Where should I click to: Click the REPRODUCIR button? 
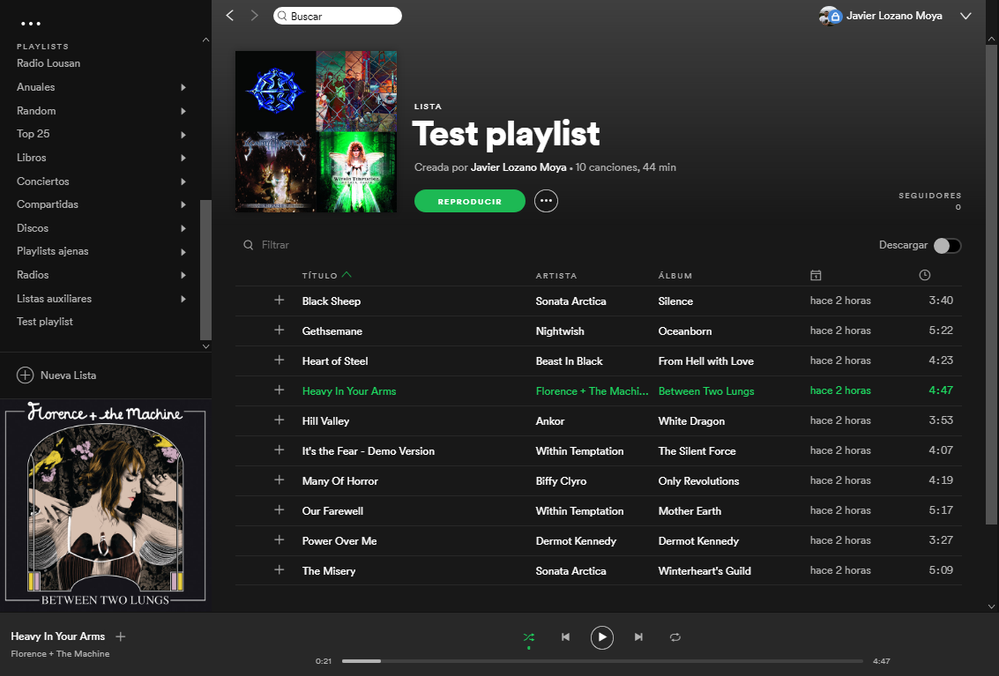click(x=470, y=201)
